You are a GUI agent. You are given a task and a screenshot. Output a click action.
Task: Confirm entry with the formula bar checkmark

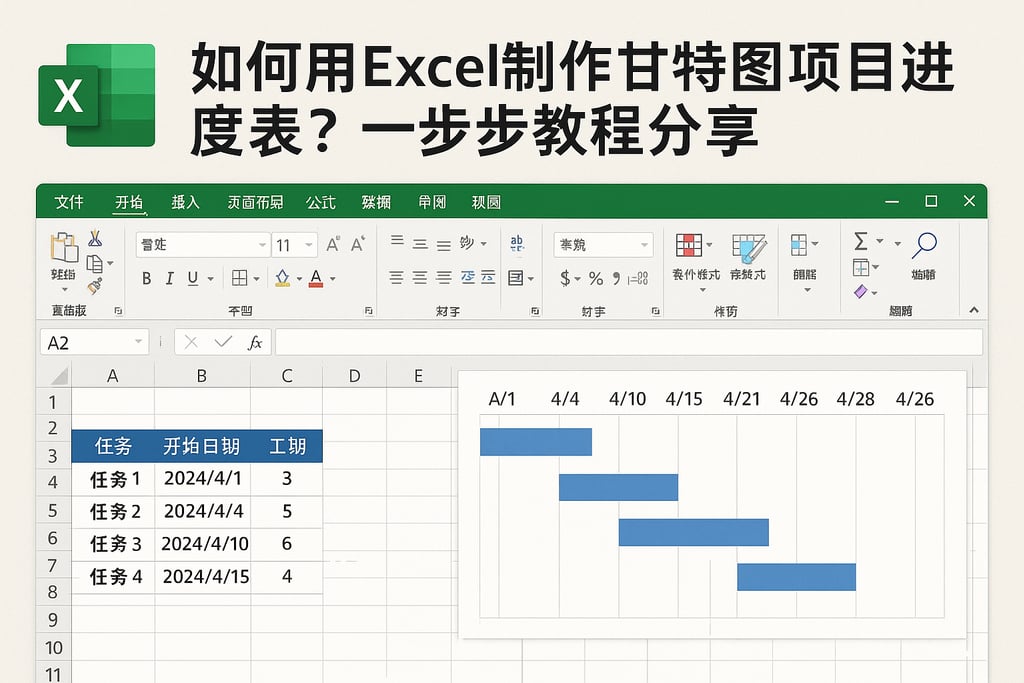click(x=222, y=342)
